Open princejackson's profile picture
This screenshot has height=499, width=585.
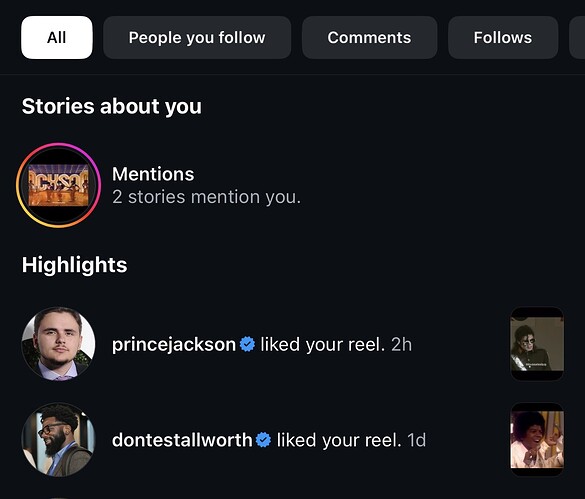pyautogui.click(x=59, y=344)
